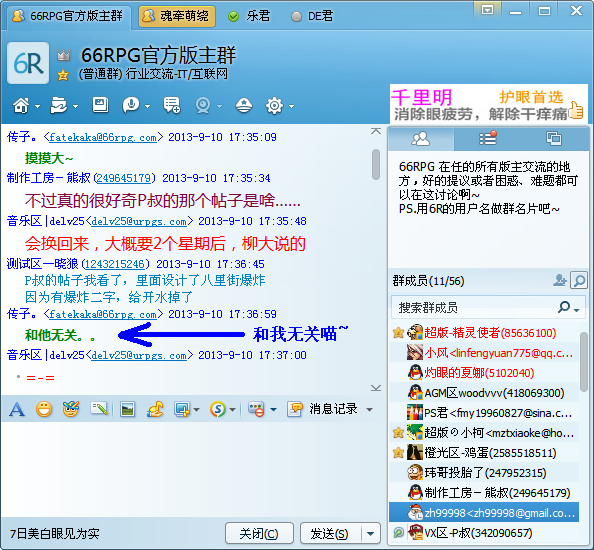
Task: Expand search options arrow in 搜索群成员 field
Action: [577, 310]
